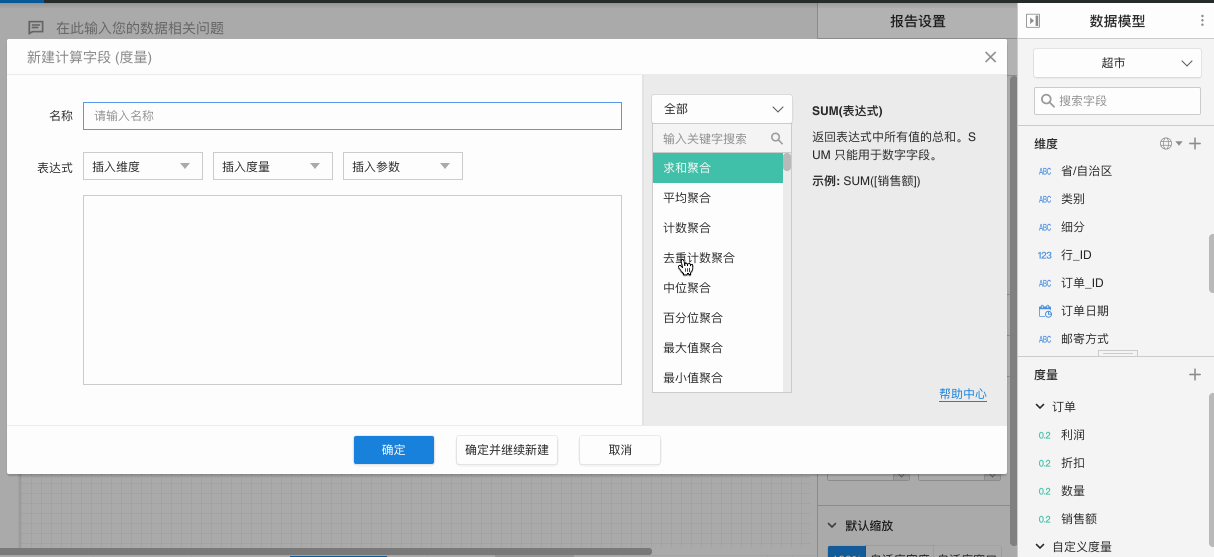1214x557 pixels.
Task: Collapse the 订单 measure group
Action: pyautogui.click(x=1040, y=407)
